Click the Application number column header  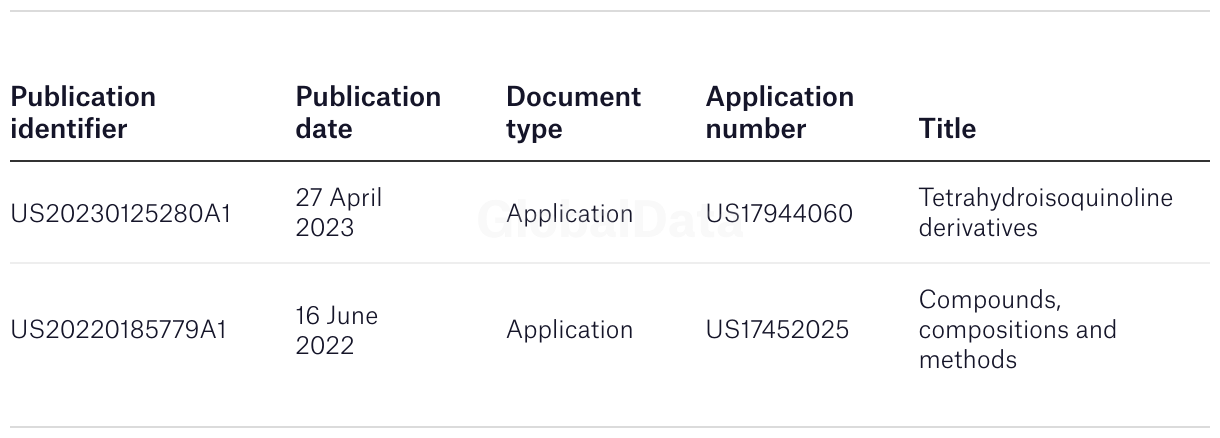(779, 113)
